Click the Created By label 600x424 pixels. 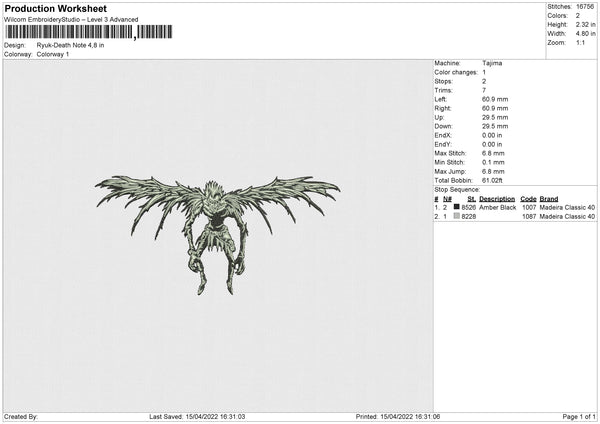(21, 417)
